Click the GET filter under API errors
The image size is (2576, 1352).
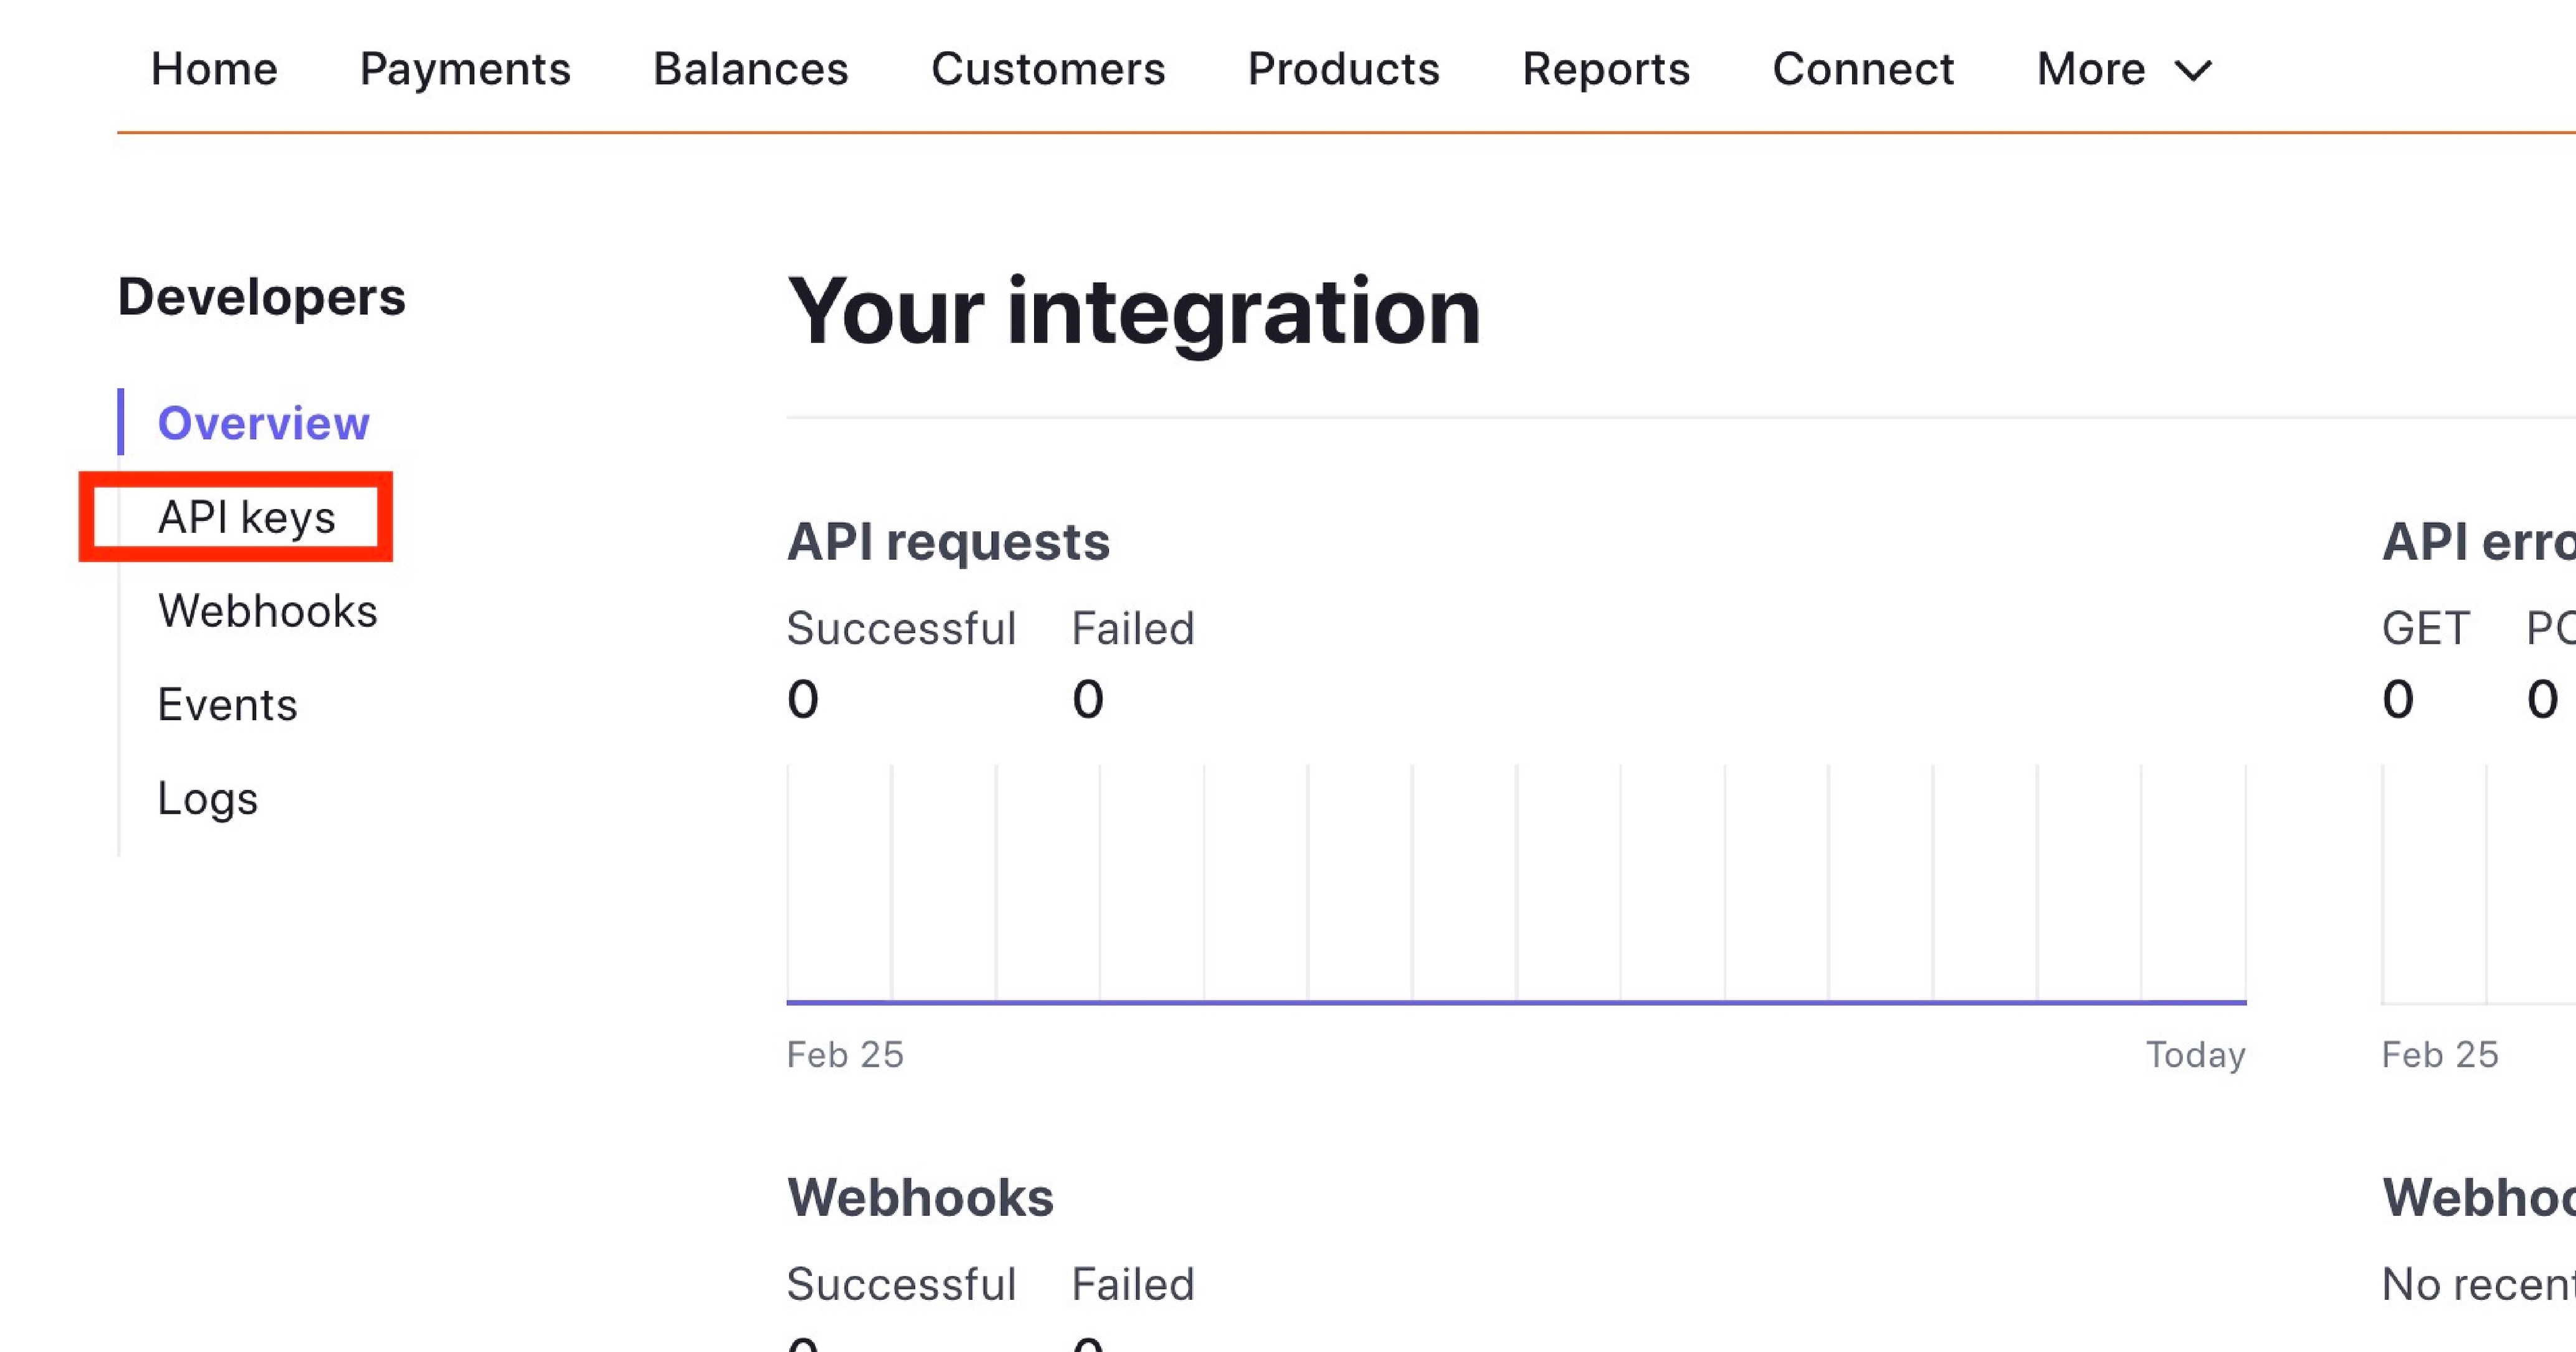pyautogui.click(x=2425, y=629)
